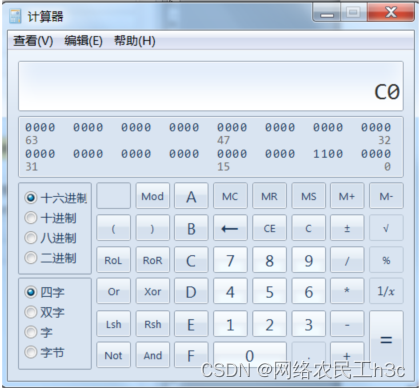Add to memory with M+
This screenshot has width=420, height=389.
[x=347, y=196]
